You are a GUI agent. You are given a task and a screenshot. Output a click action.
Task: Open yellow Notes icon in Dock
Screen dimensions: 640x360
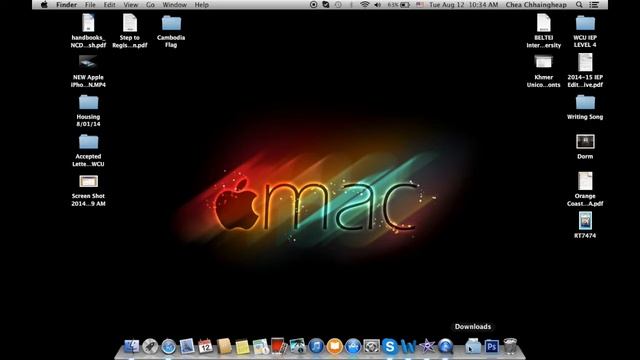click(242, 347)
